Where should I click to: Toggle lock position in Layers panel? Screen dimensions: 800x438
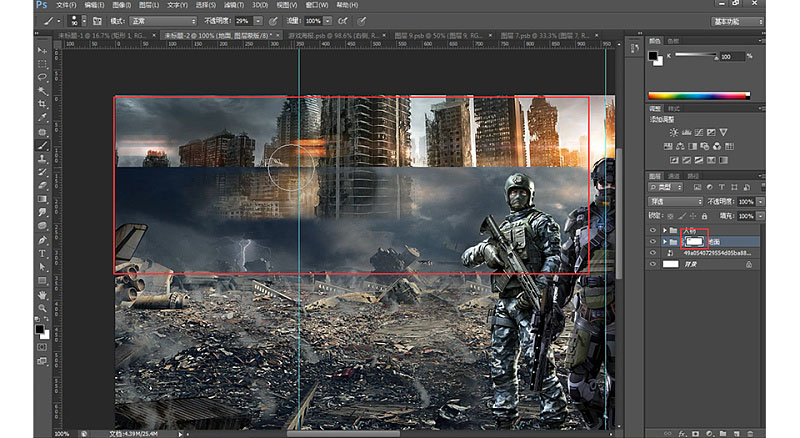coord(693,216)
